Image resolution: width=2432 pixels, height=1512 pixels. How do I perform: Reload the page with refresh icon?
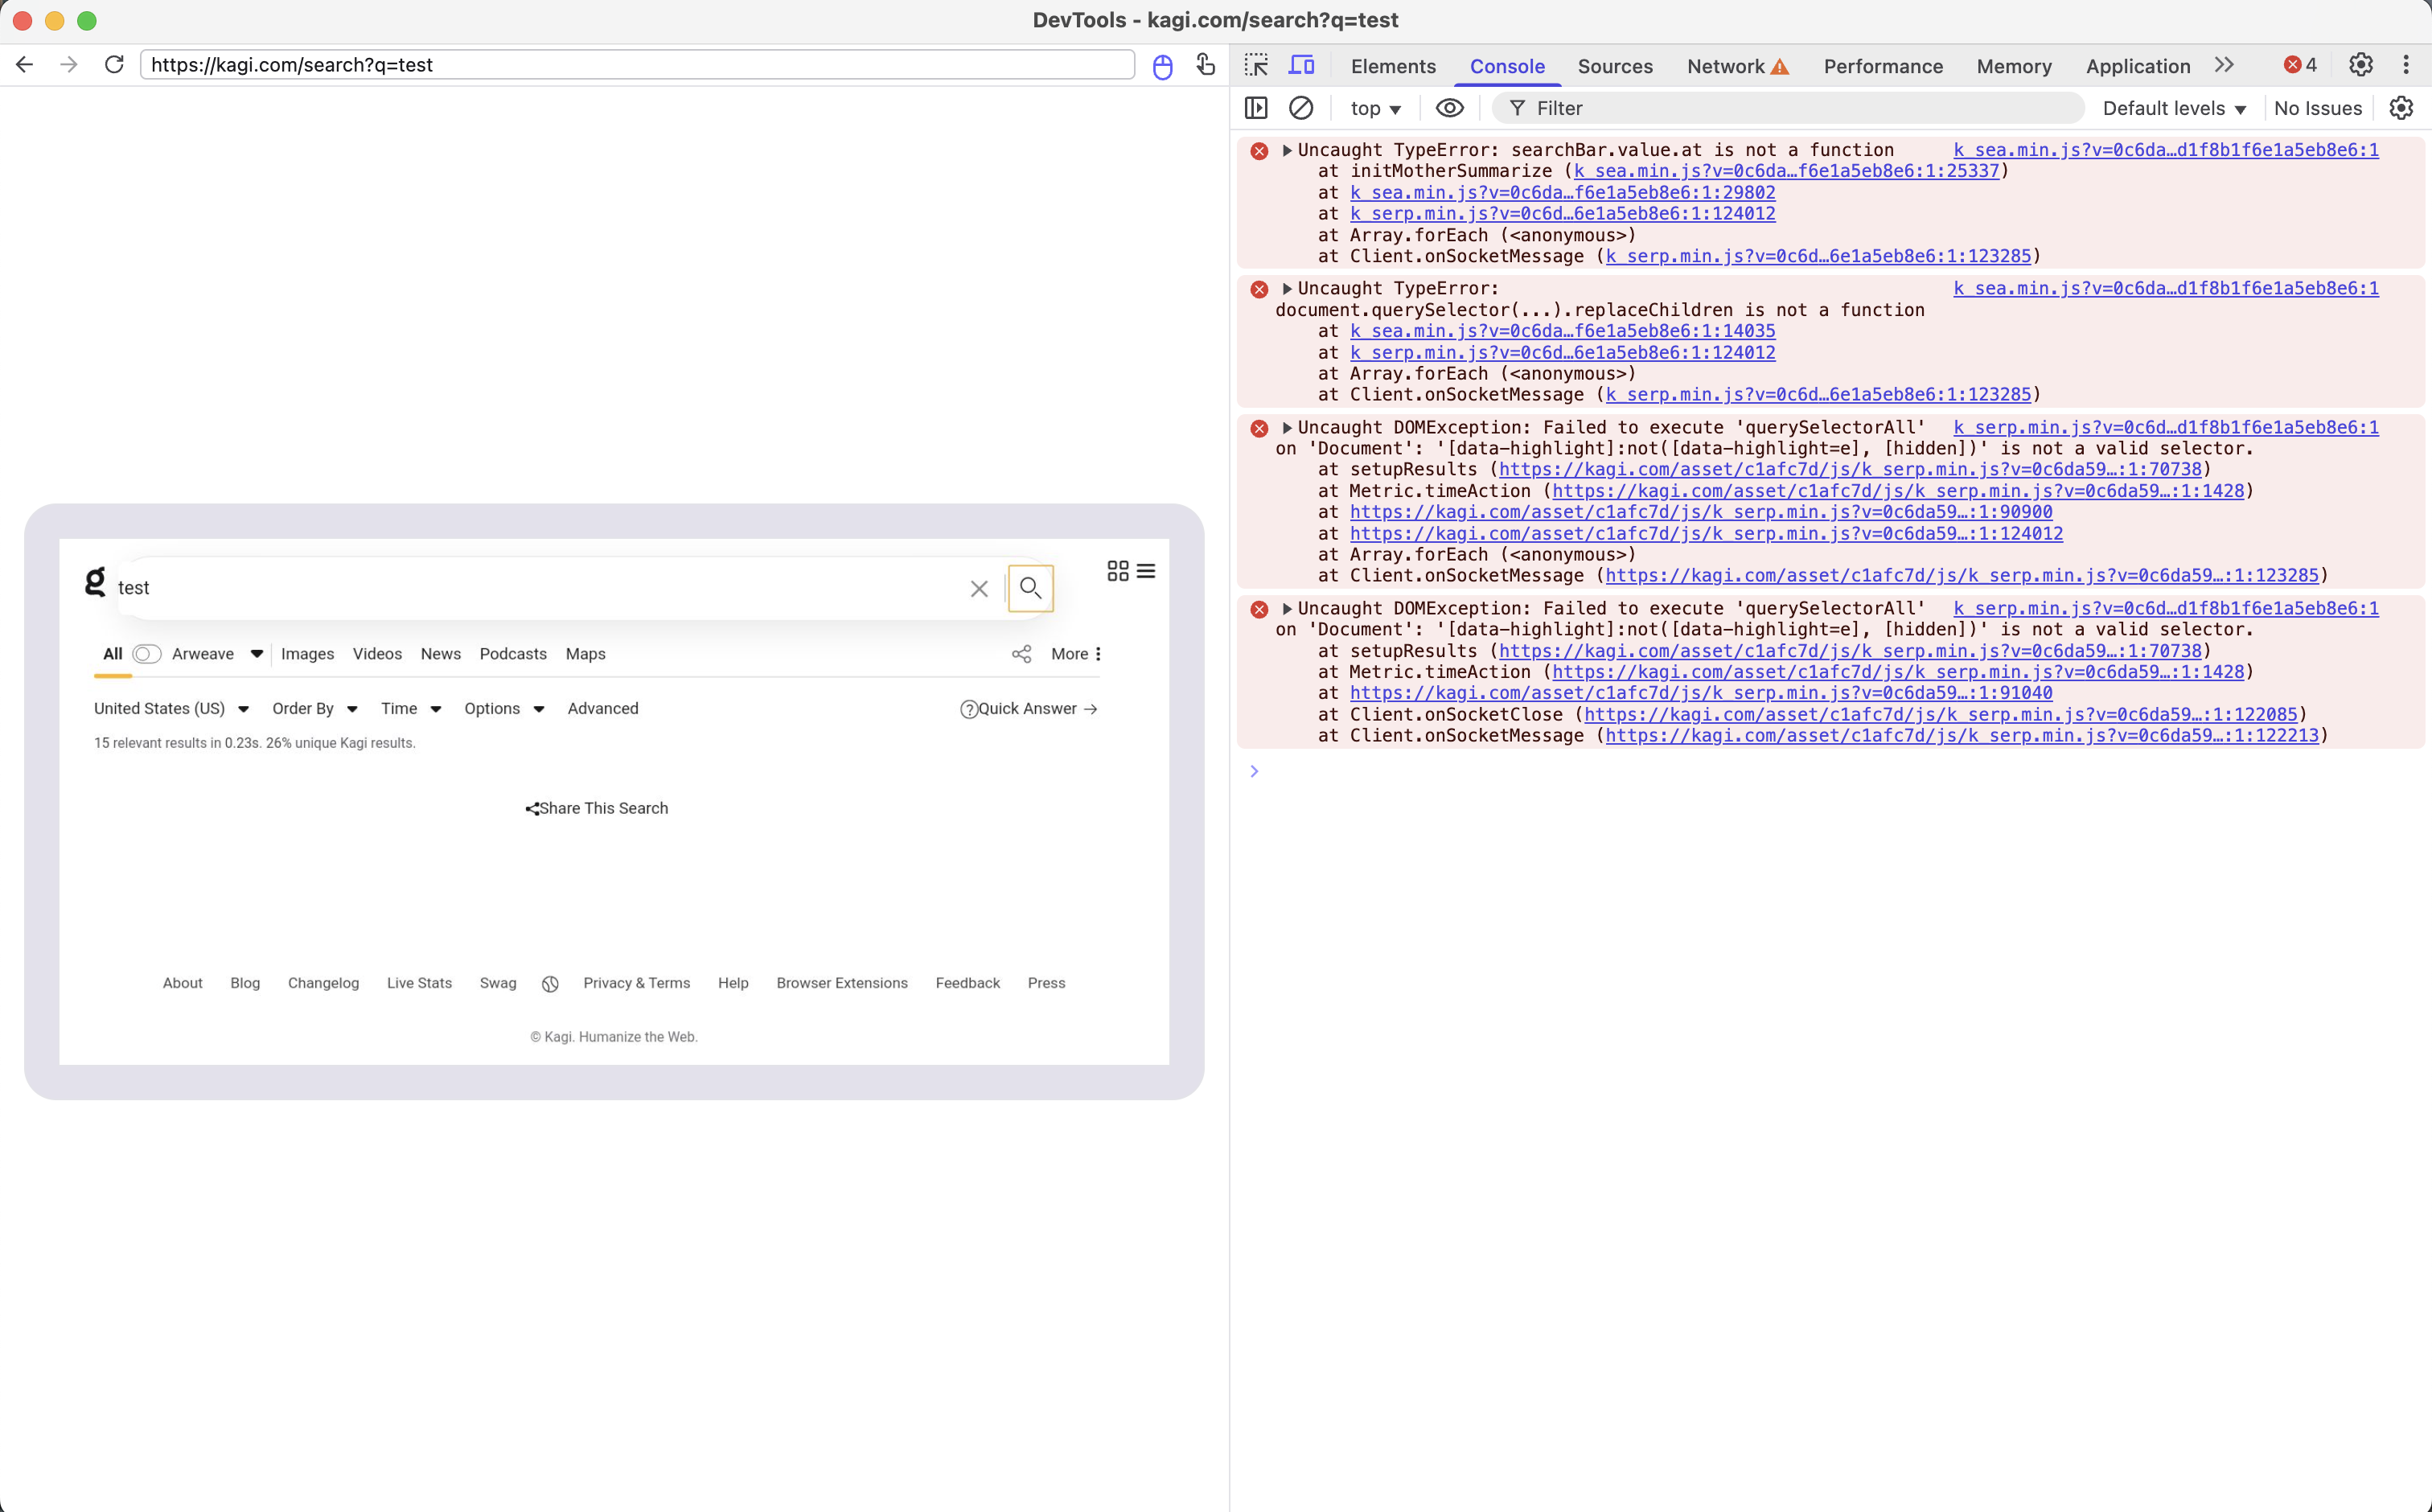tap(114, 65)
